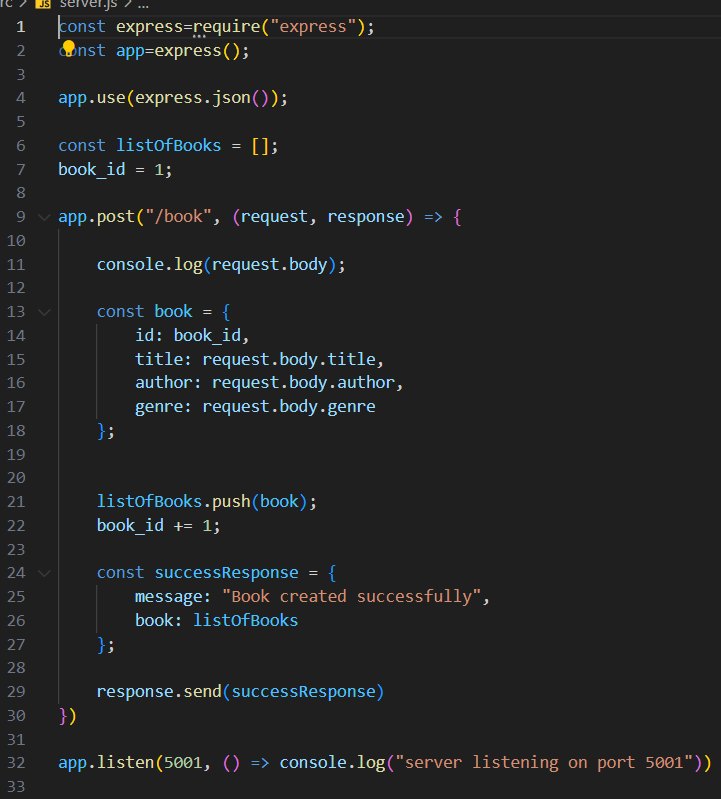Click the yellow lightbulb quick-fix icon
Screen dimensions: 721x799
coord(68,49)
